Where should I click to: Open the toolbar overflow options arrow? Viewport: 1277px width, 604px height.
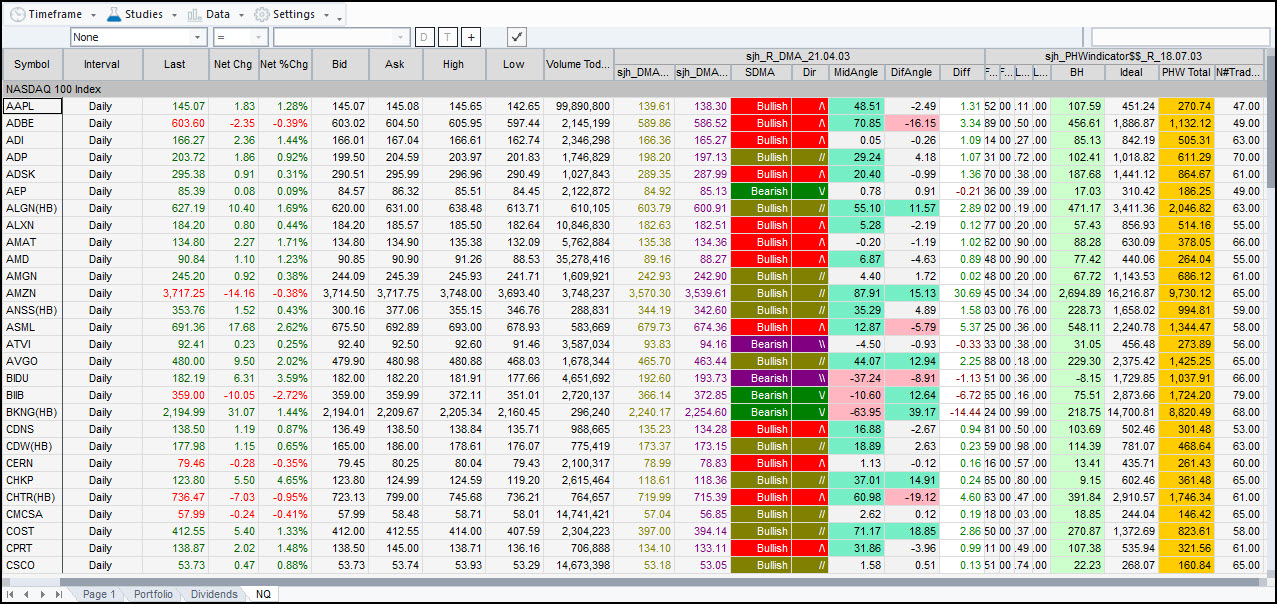(x=340, y=17)
